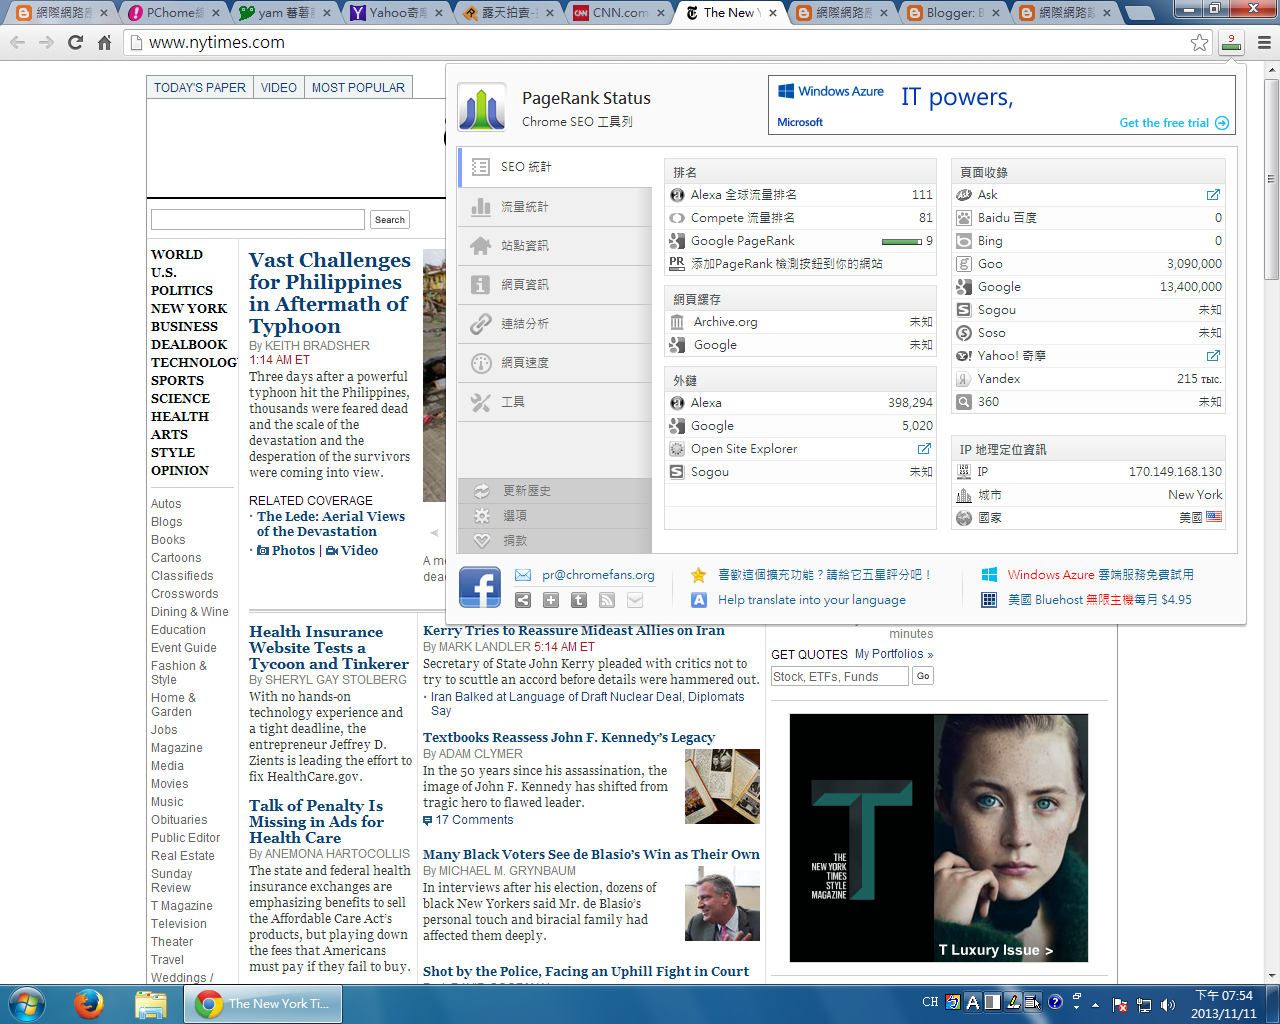
Task: Click the page vertical scrollbar
Action: [1272, 520]
